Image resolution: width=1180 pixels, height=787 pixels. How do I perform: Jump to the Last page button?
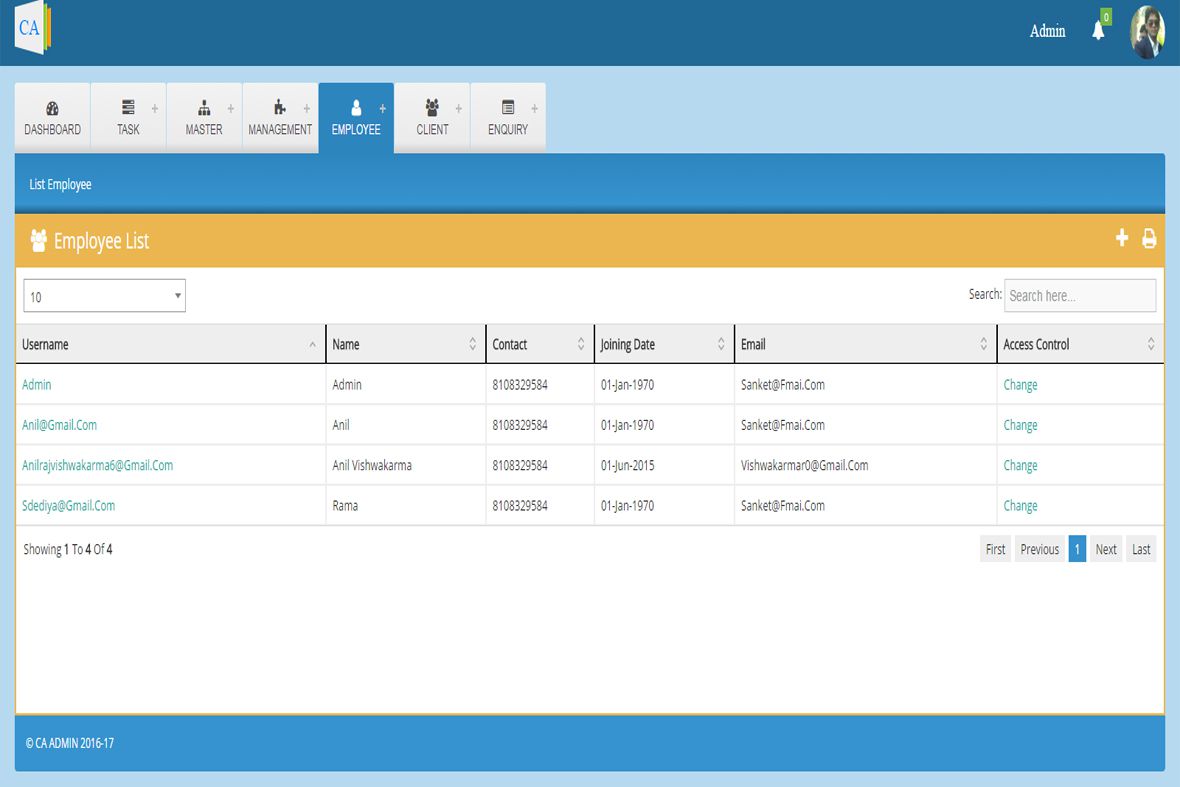click(1141, 549)
